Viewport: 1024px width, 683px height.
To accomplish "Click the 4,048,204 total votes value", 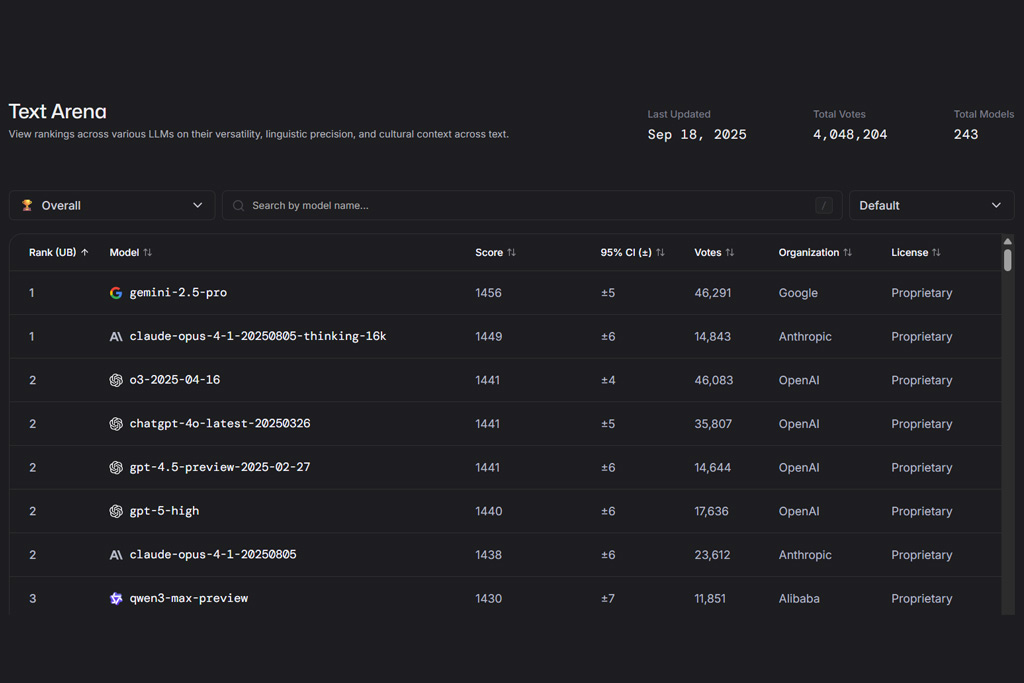I will click(850, 135).
